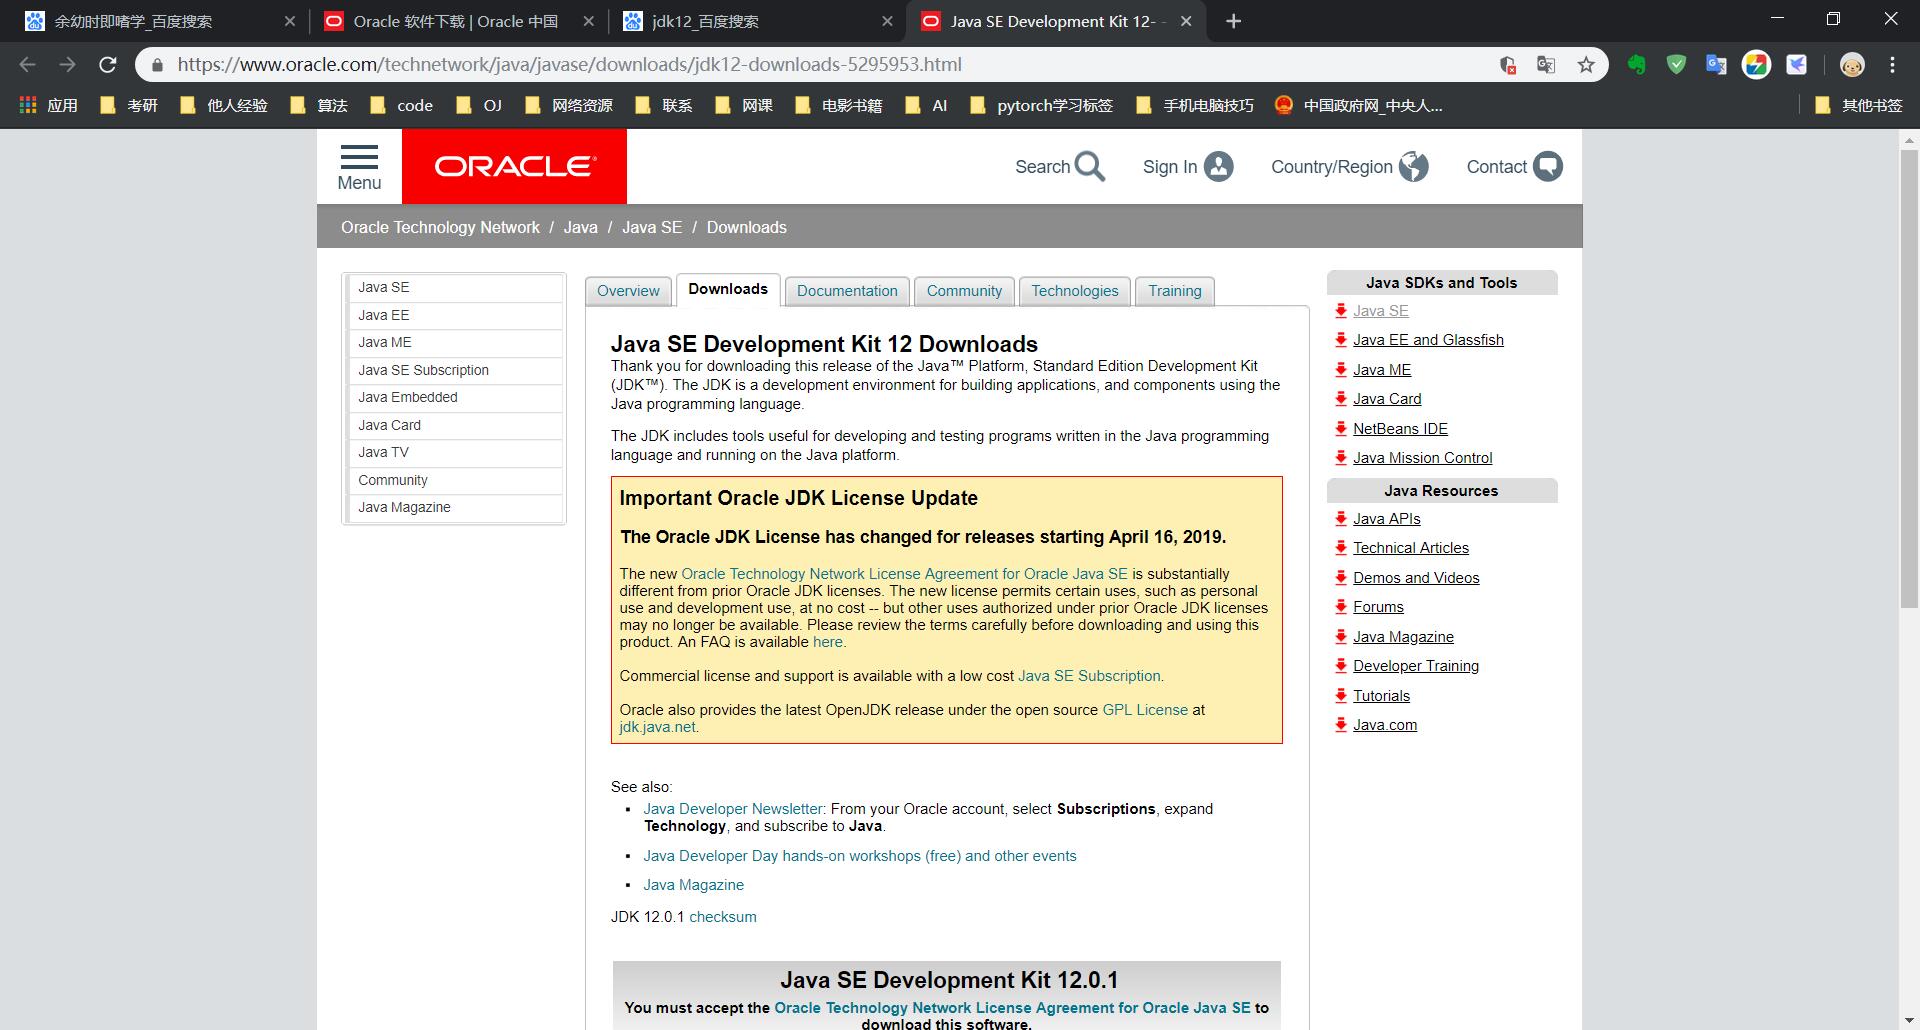The width and height of the screenshot is (1920, 1030).
Task: Click the lock site info icon
Action: point(157,65)
